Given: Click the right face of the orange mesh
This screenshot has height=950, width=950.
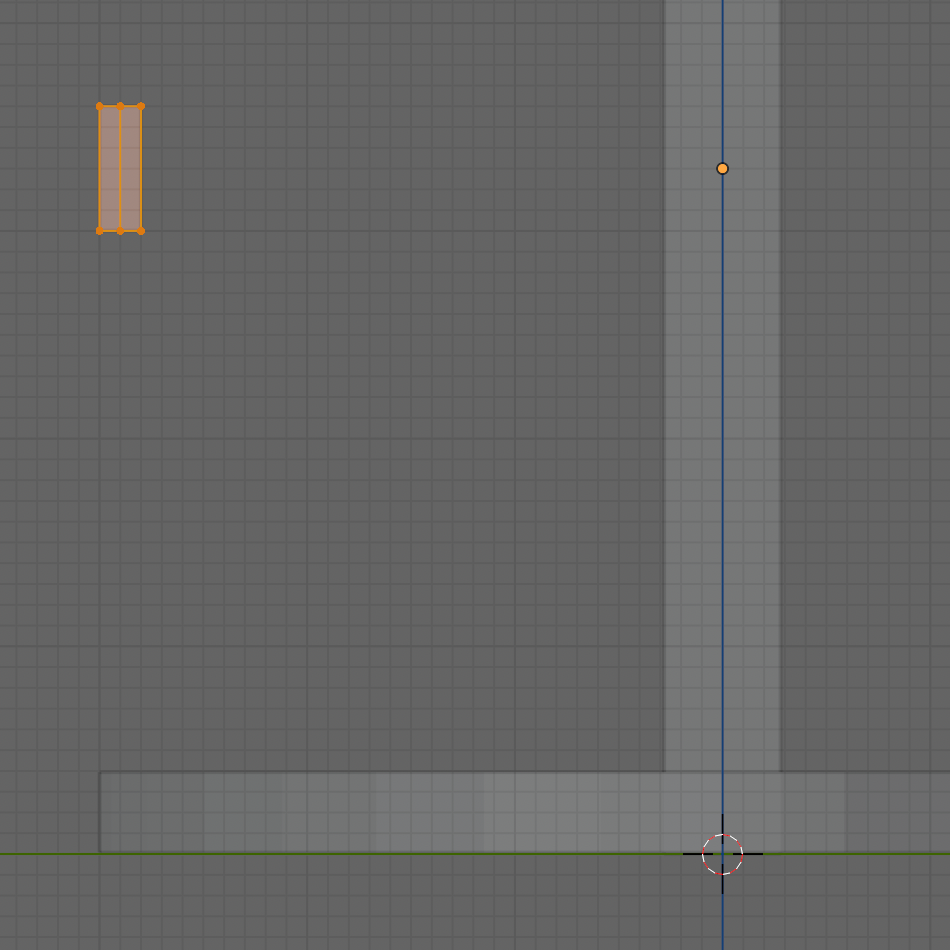Looking at the screenshot, I should point(131,168).
